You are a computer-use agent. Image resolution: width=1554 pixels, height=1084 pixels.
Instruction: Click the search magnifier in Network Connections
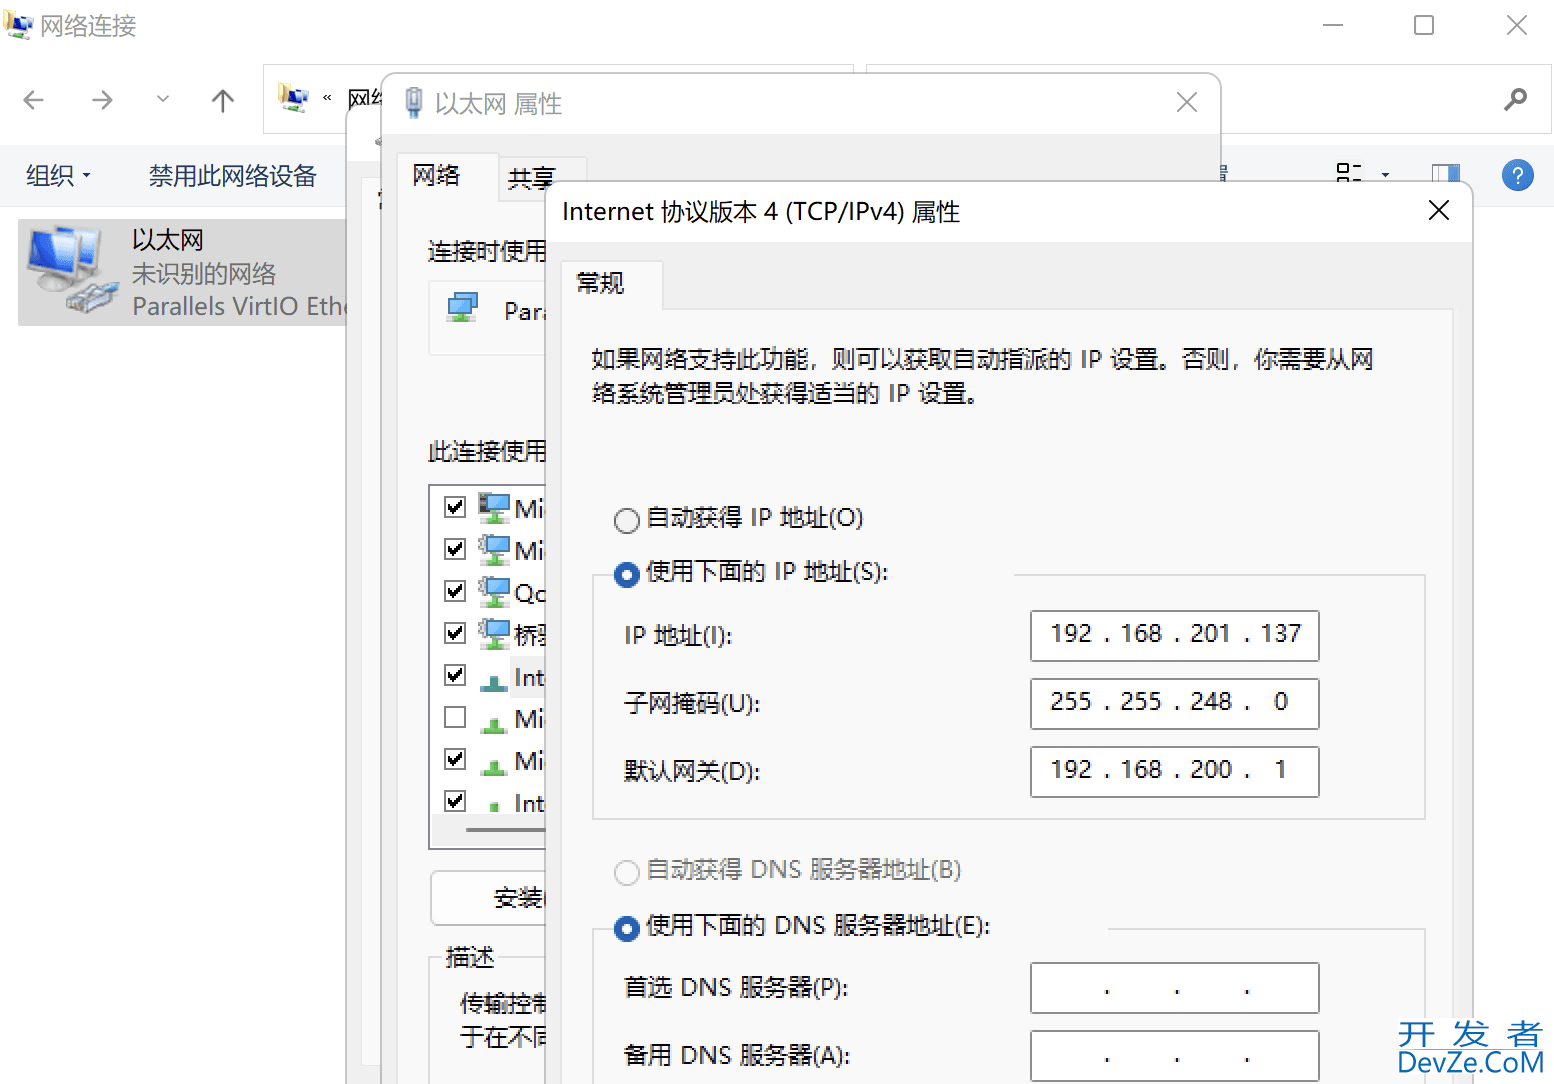click(1516, 99)
